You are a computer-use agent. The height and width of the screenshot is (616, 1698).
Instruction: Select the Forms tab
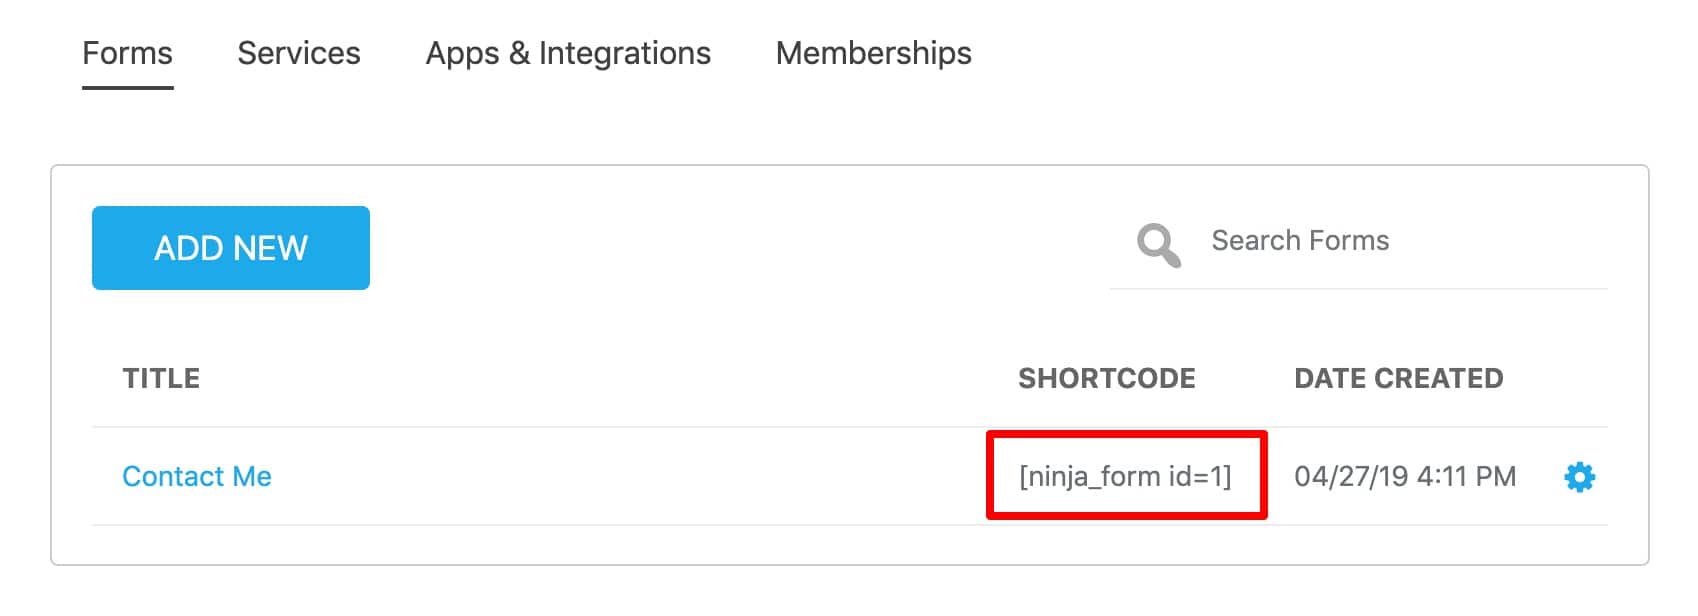click(127, 53)
